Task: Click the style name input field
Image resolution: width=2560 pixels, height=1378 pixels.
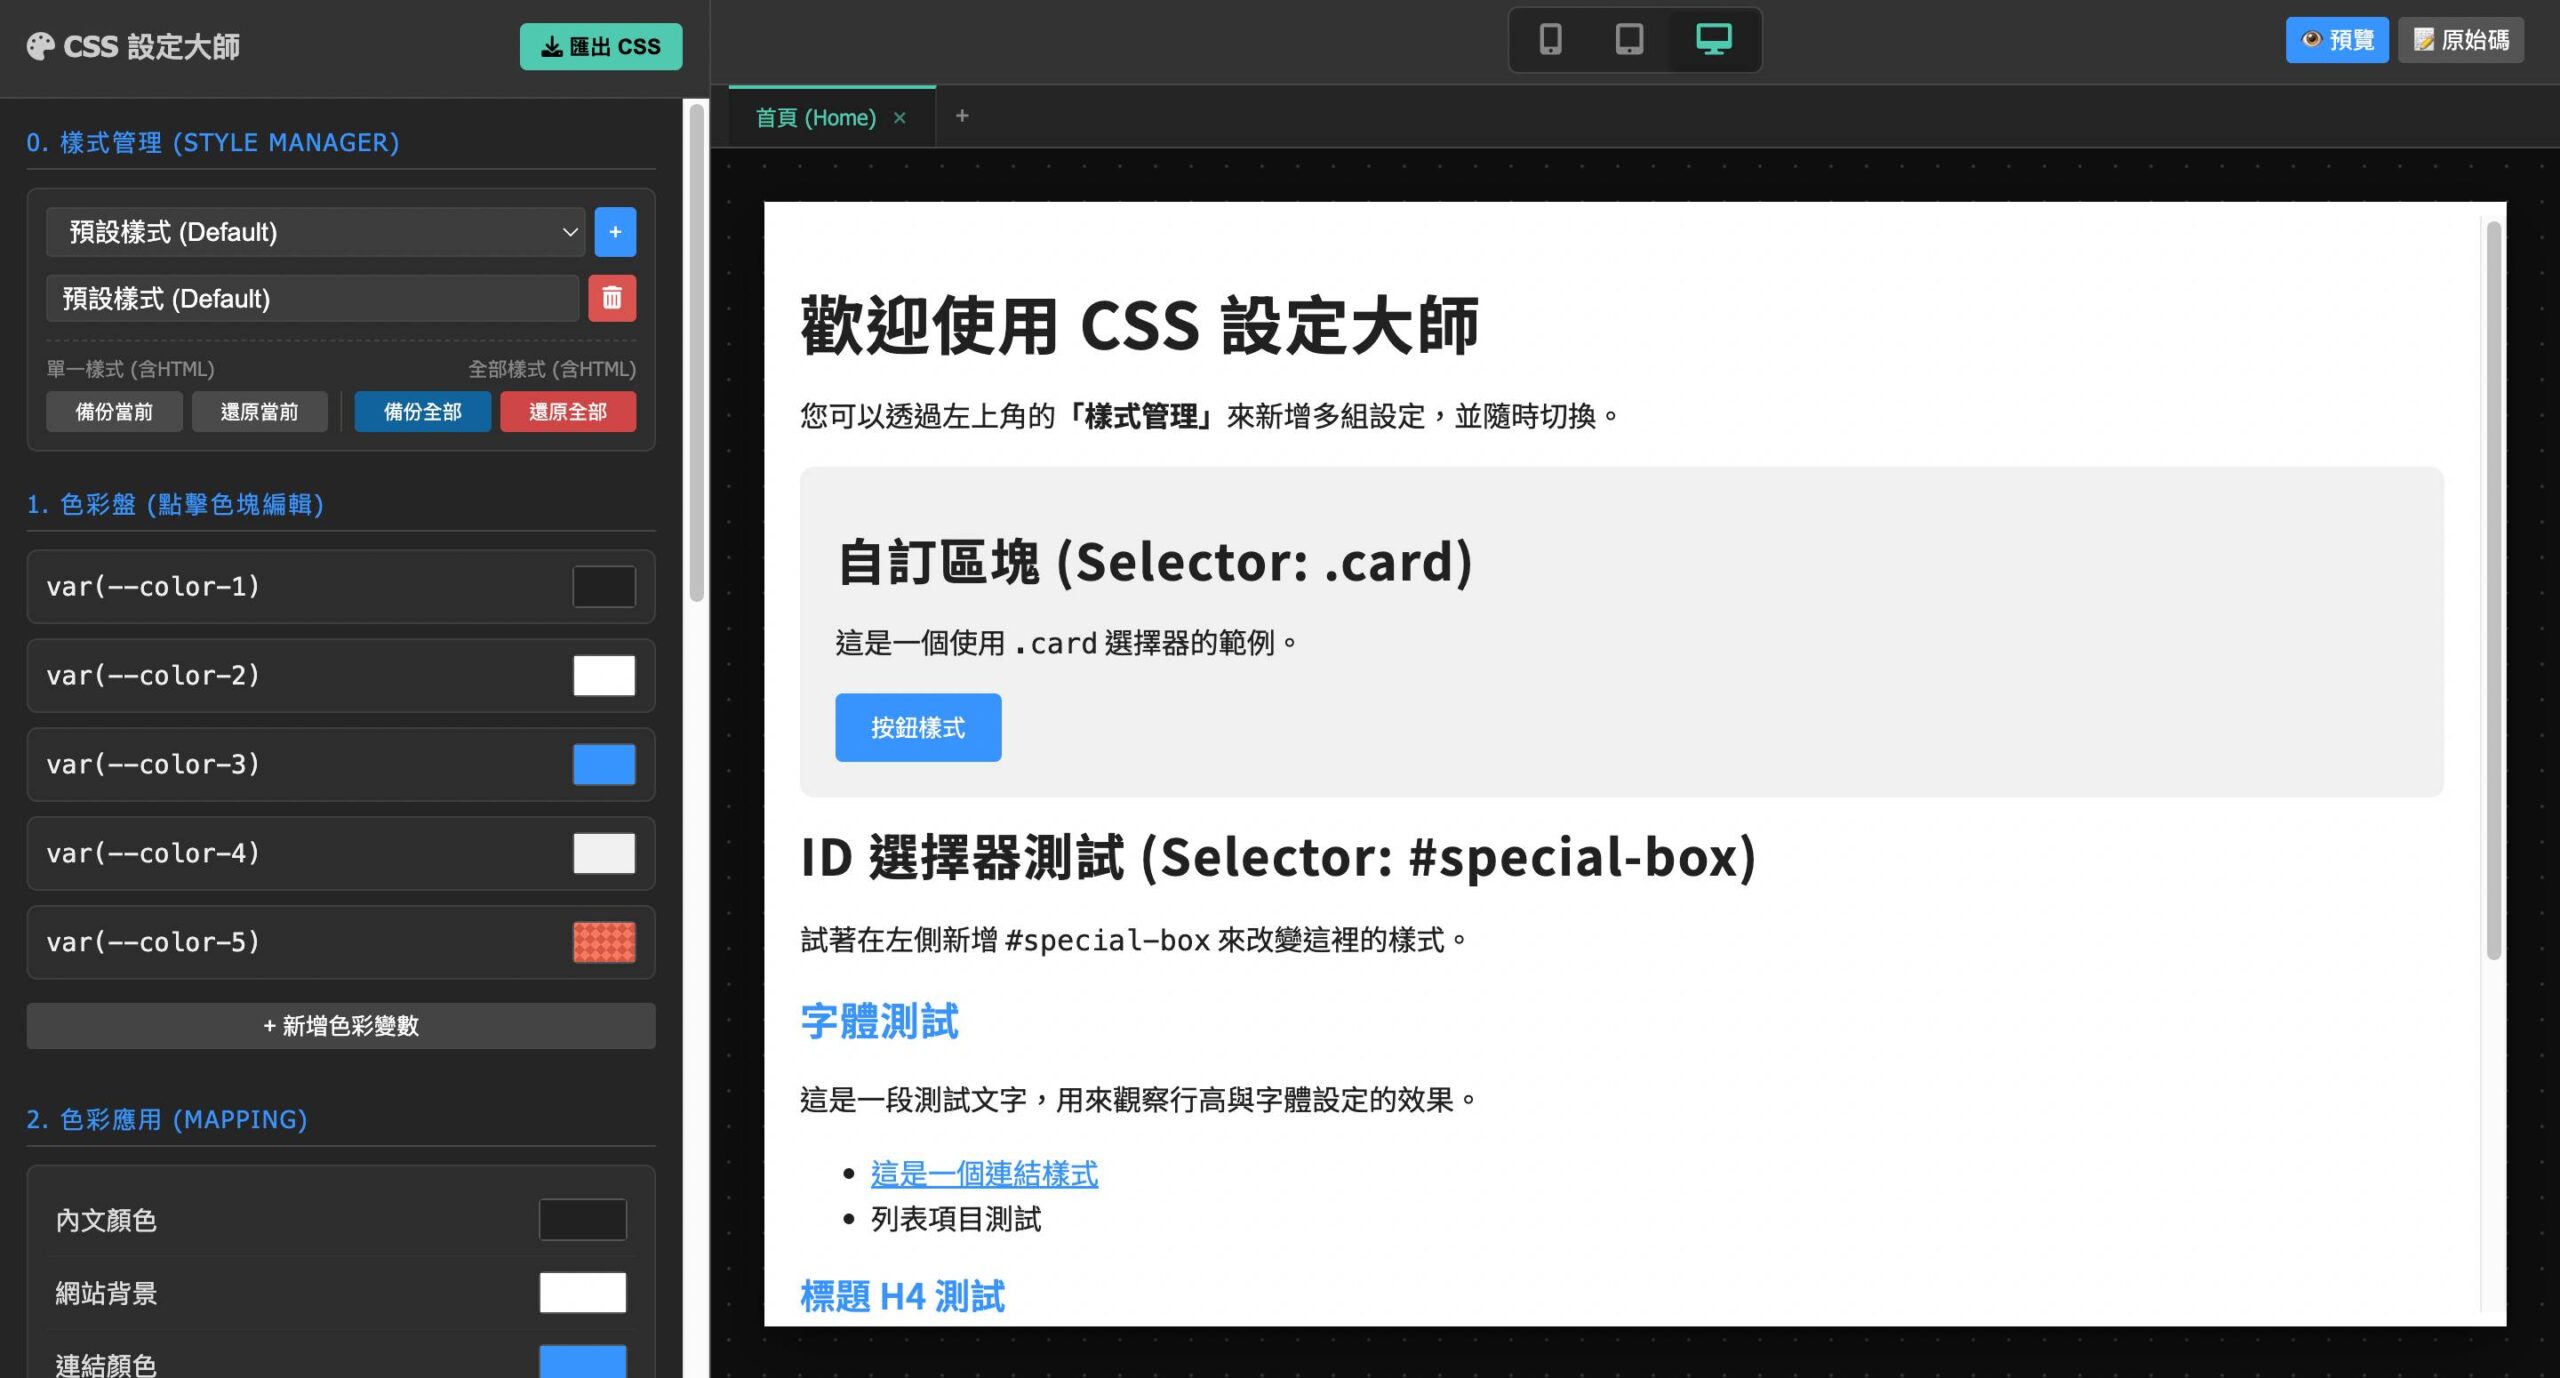Action: [312, 298]
